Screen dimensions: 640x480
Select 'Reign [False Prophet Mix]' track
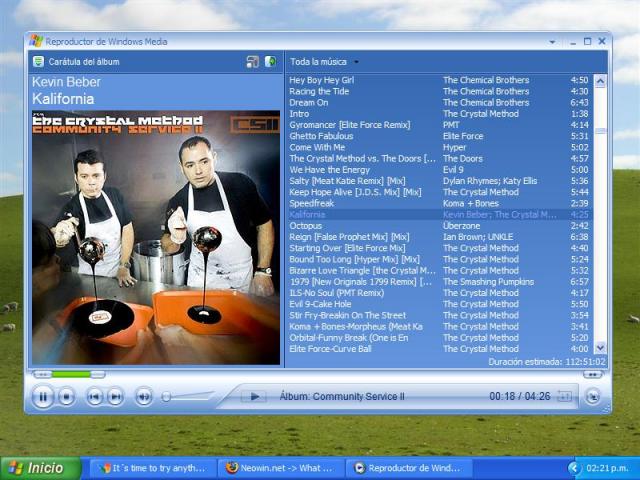pyautogui.click(x=440, y=237)
